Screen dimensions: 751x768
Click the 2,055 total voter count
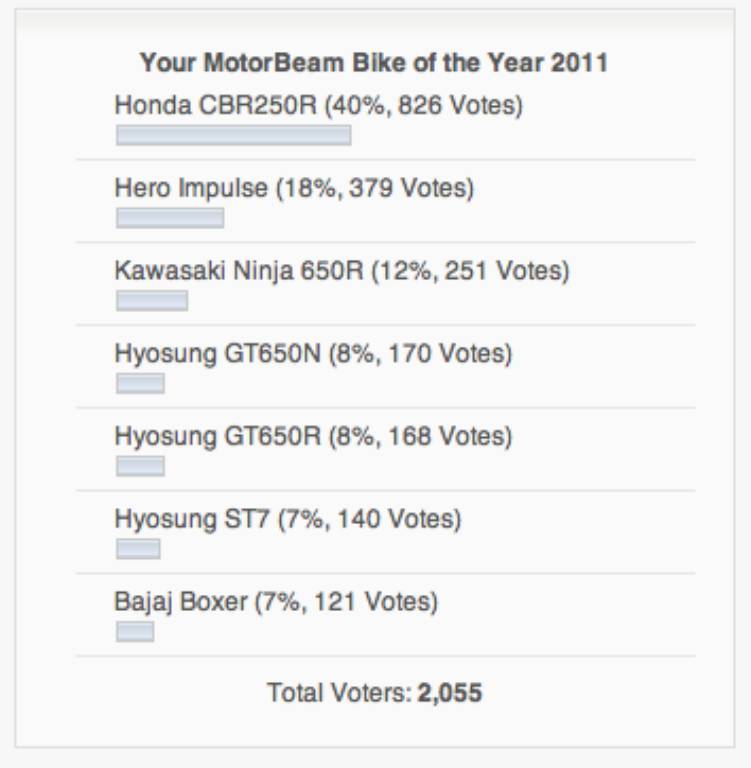tap(450, 692)
